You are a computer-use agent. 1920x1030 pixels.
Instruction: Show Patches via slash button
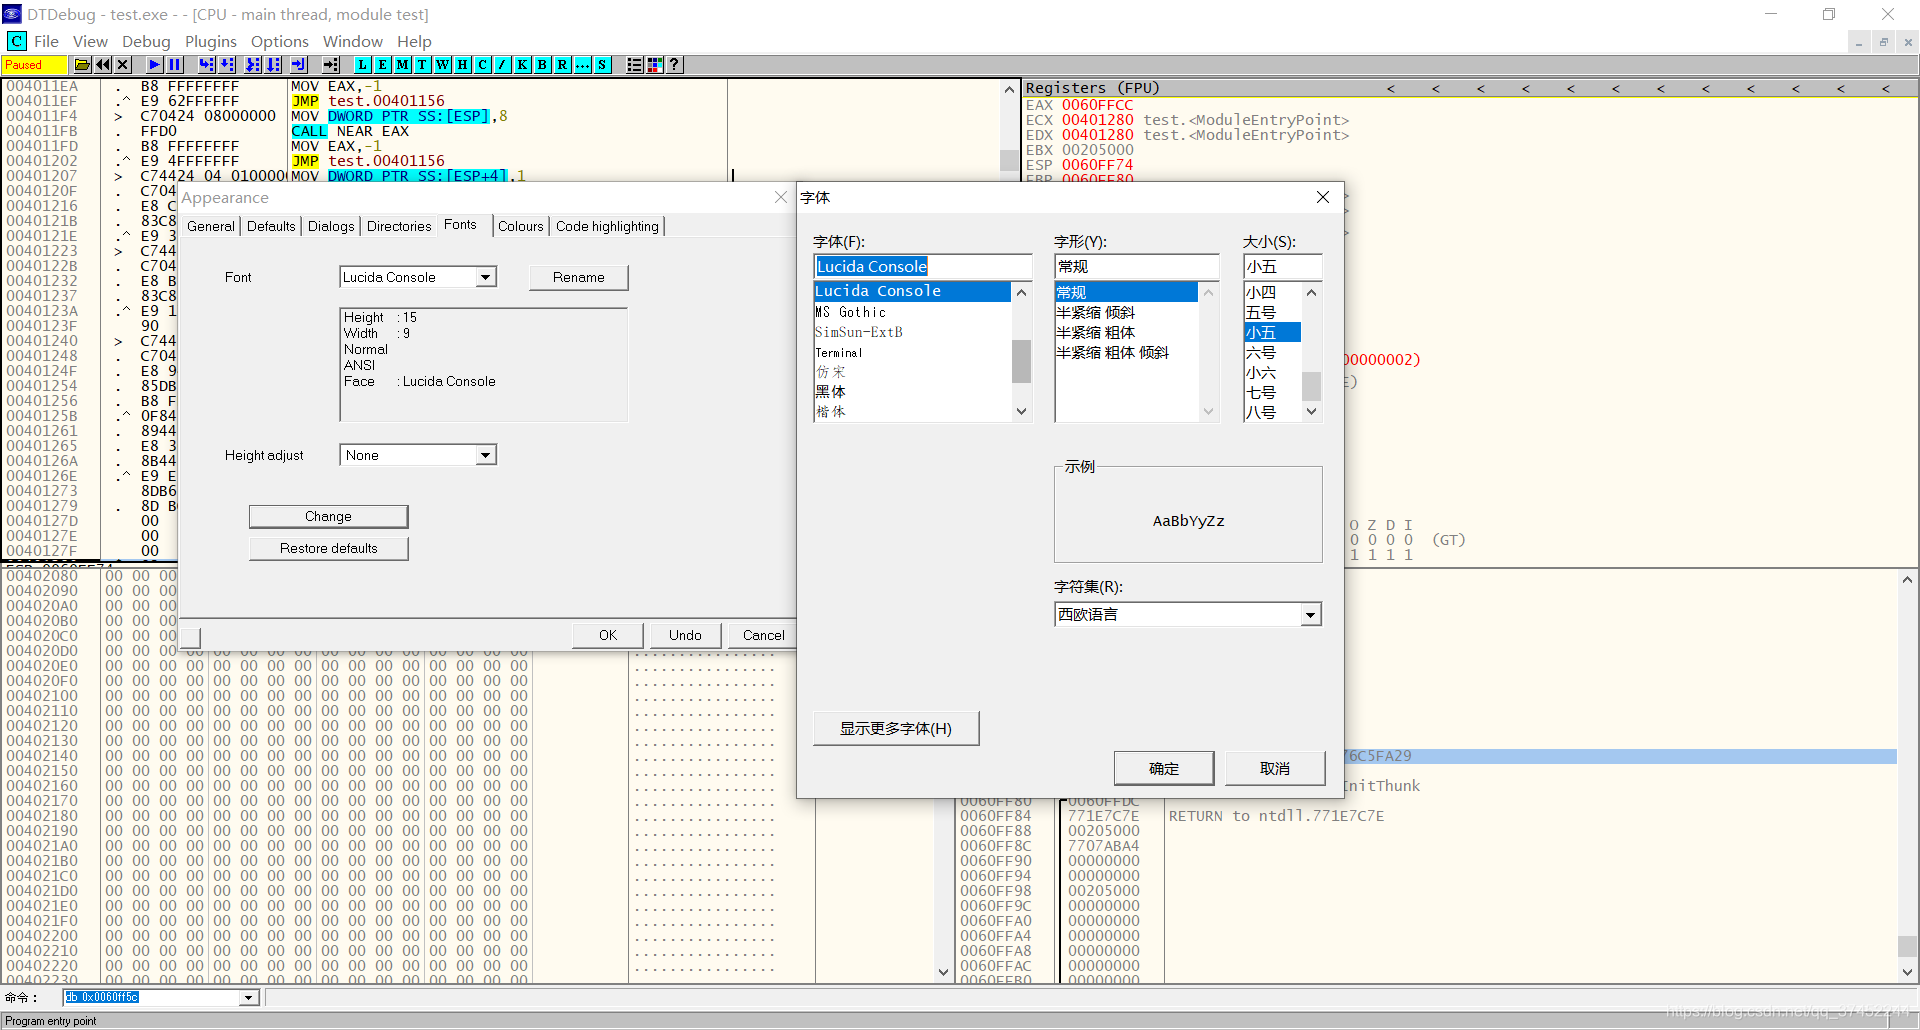[503, 65]
